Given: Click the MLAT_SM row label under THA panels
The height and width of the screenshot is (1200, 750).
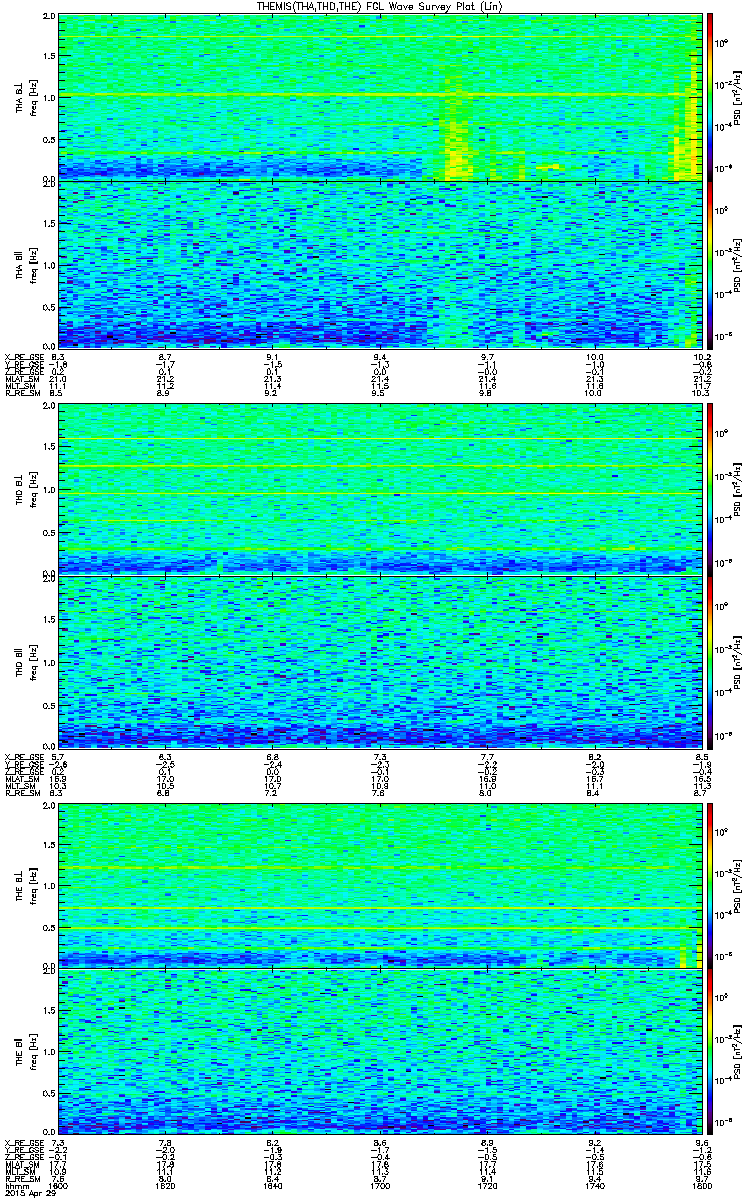Looking at the screenshot, I should click(x=22, y=380).
